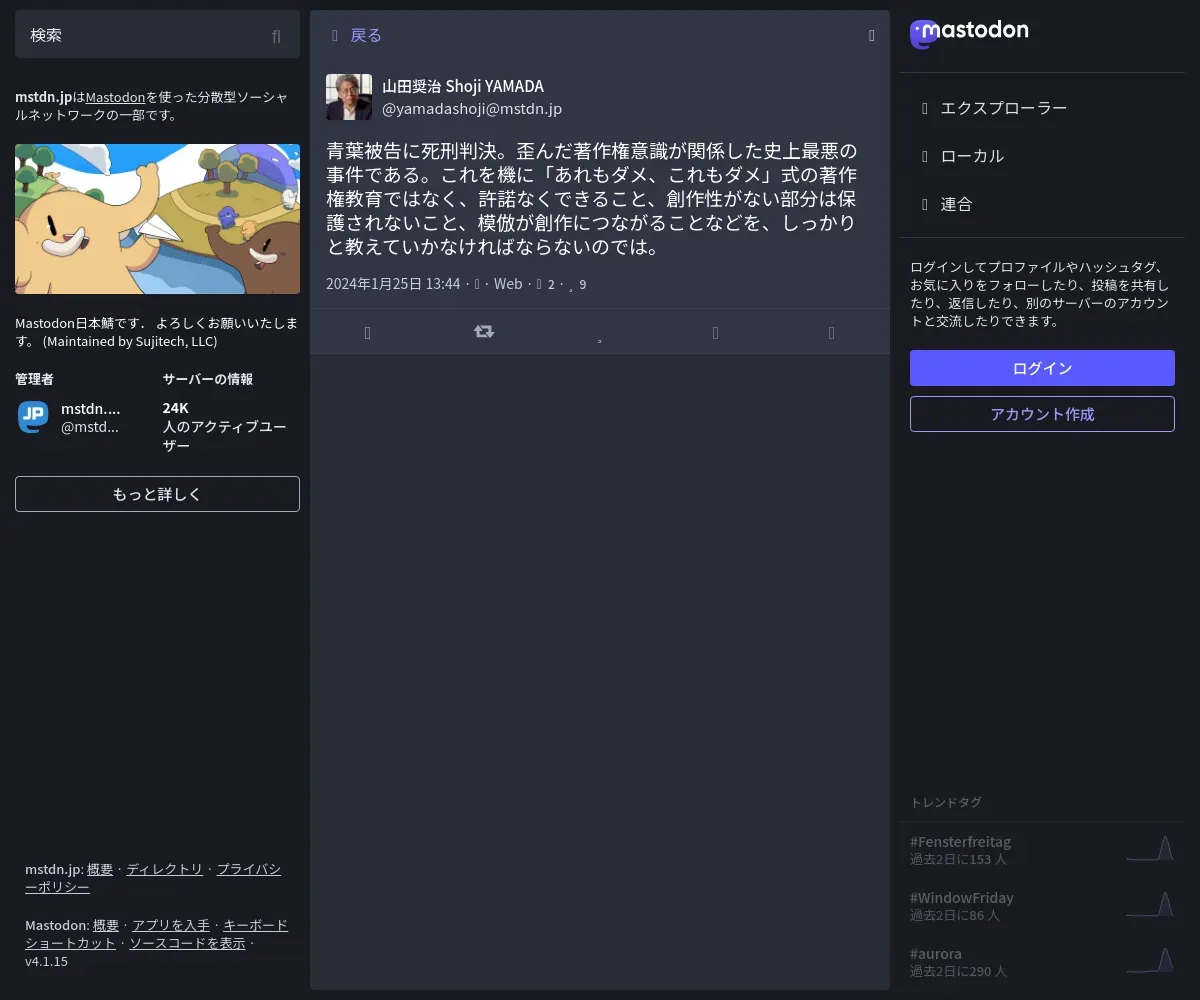Open the #WindowFriday trending tag
The image size is (1200, 1000).
(962, 898)
